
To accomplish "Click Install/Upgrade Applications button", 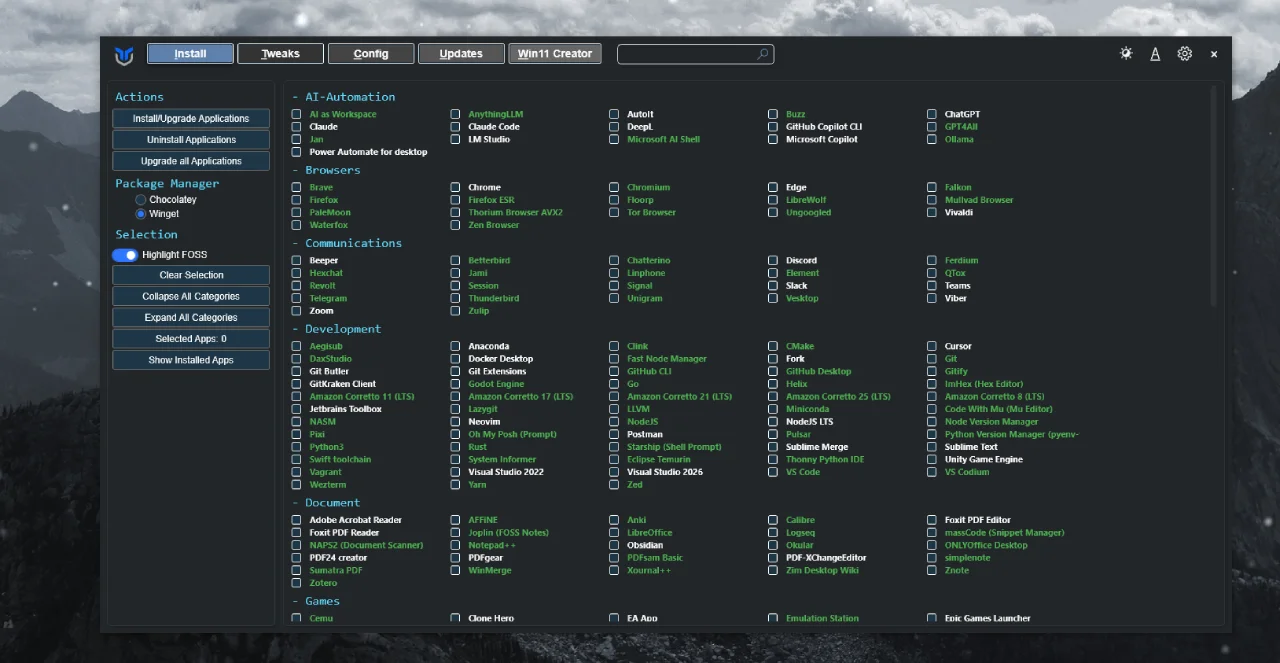I will click(x=191, y=119).
